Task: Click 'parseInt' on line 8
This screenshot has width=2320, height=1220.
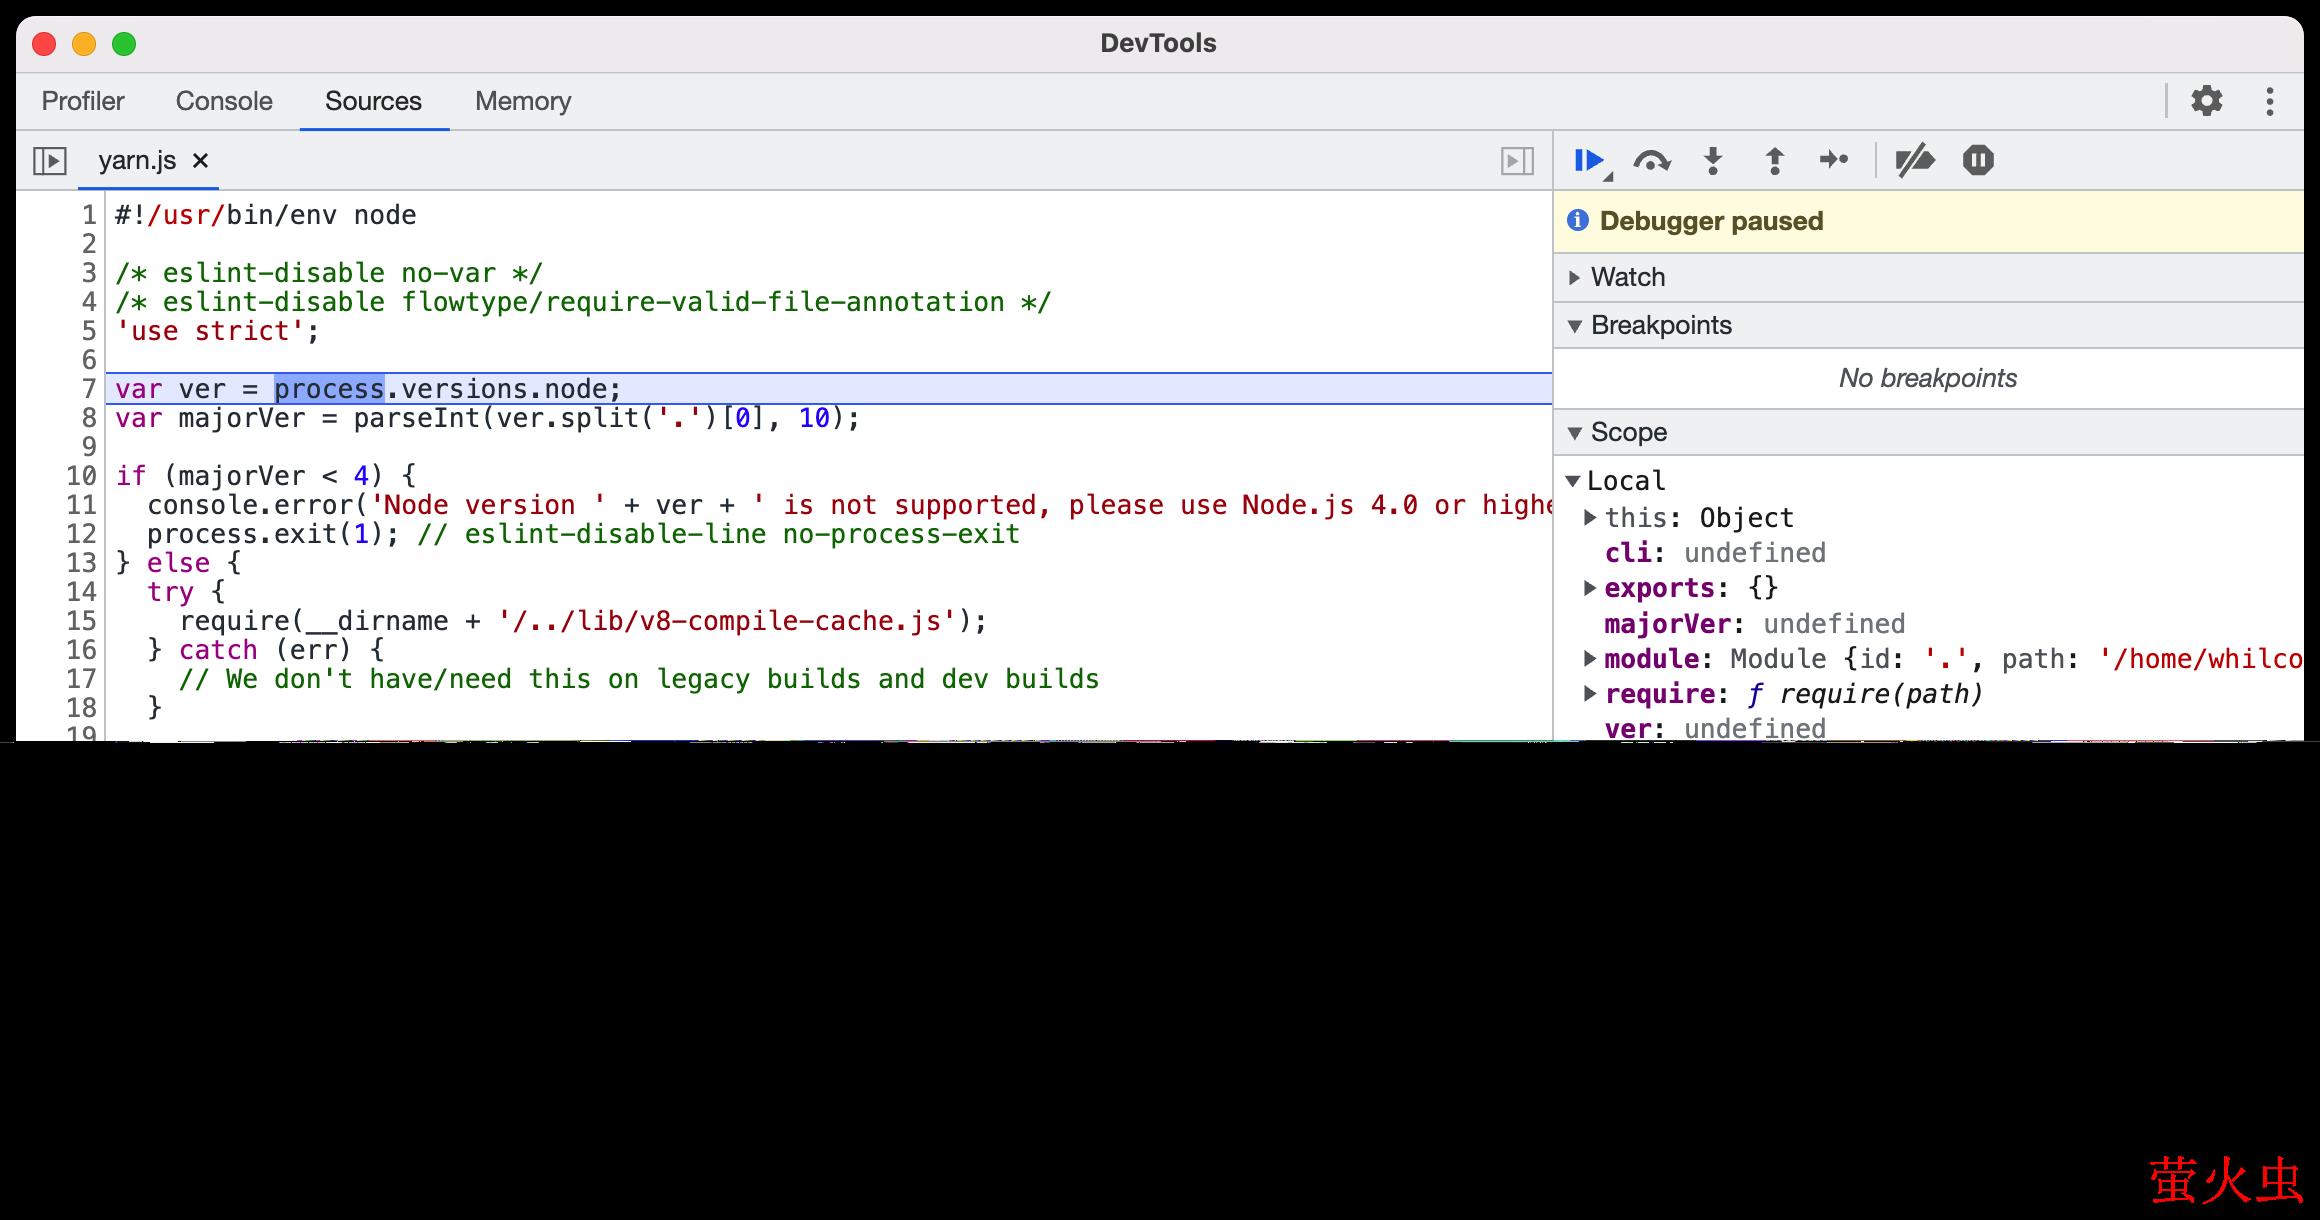Action: (417, 418)
